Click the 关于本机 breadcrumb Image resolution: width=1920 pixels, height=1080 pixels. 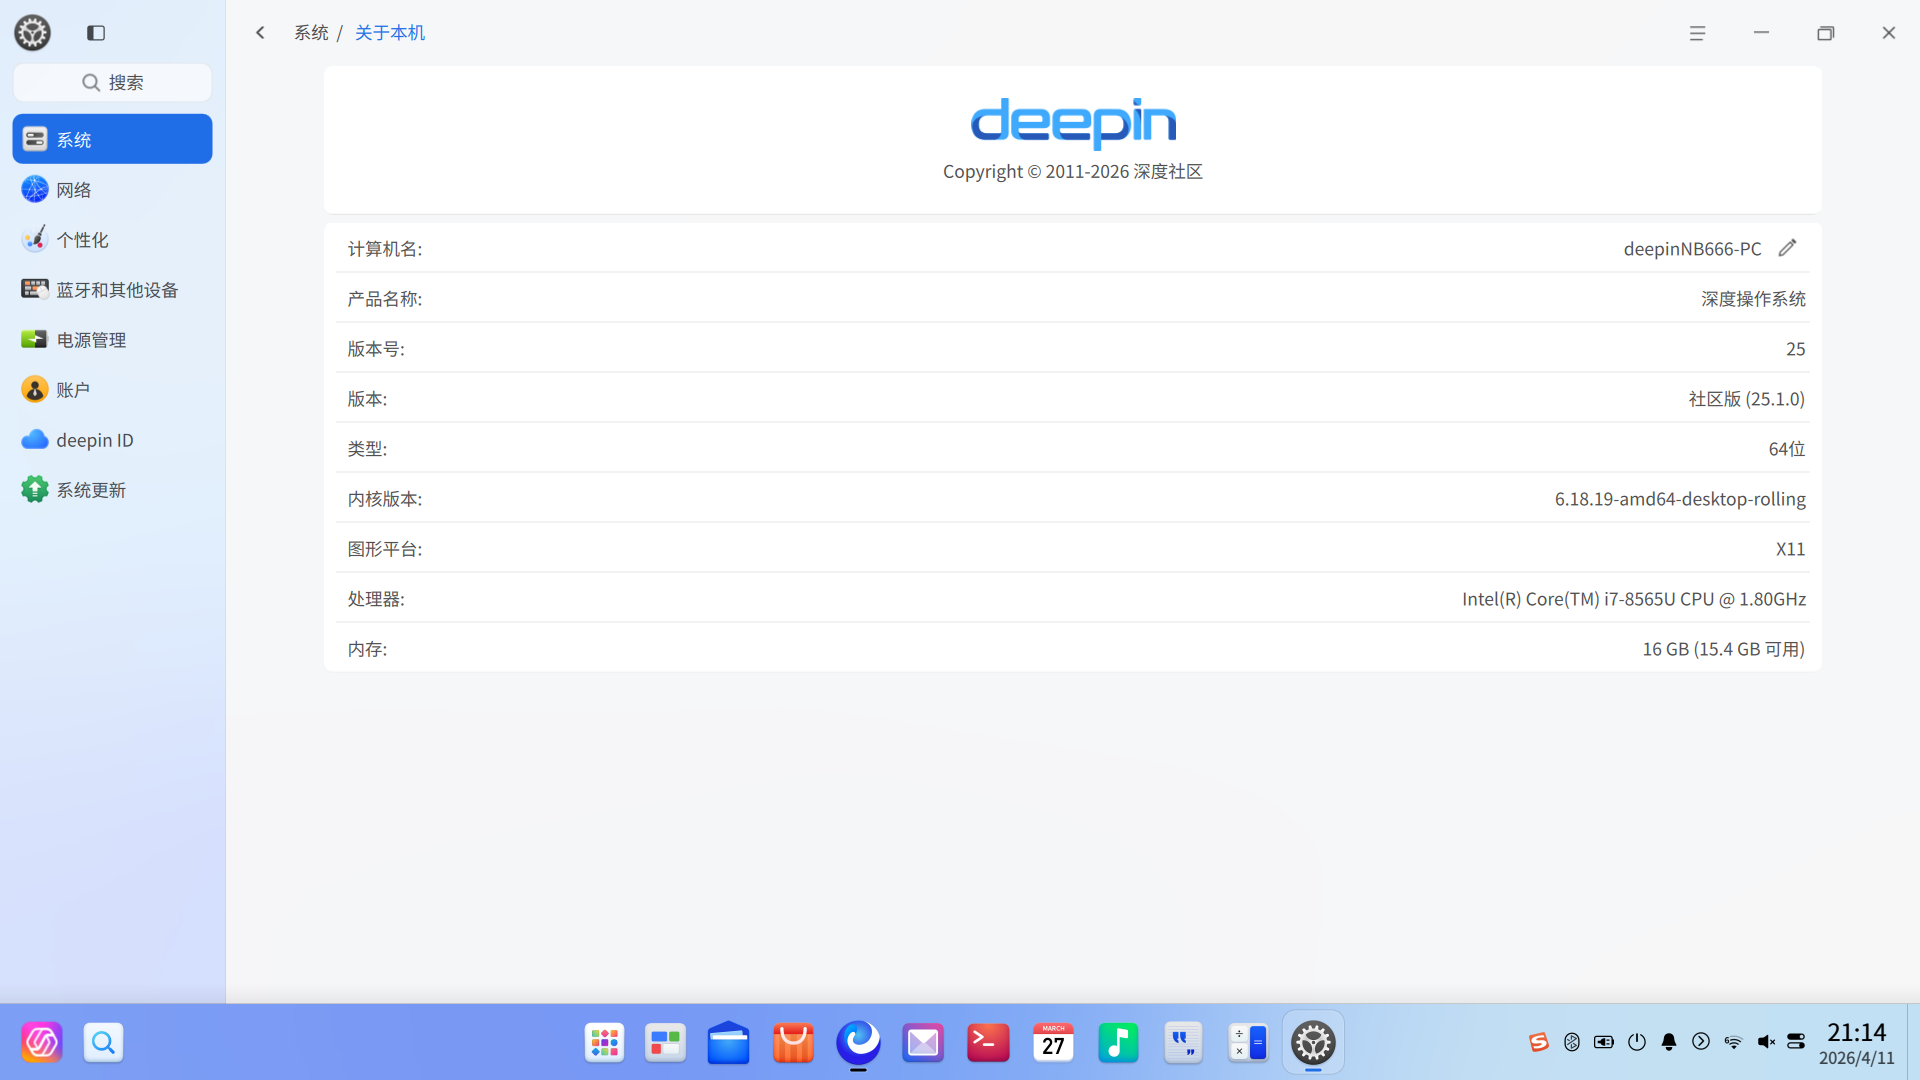pos(390,33)
